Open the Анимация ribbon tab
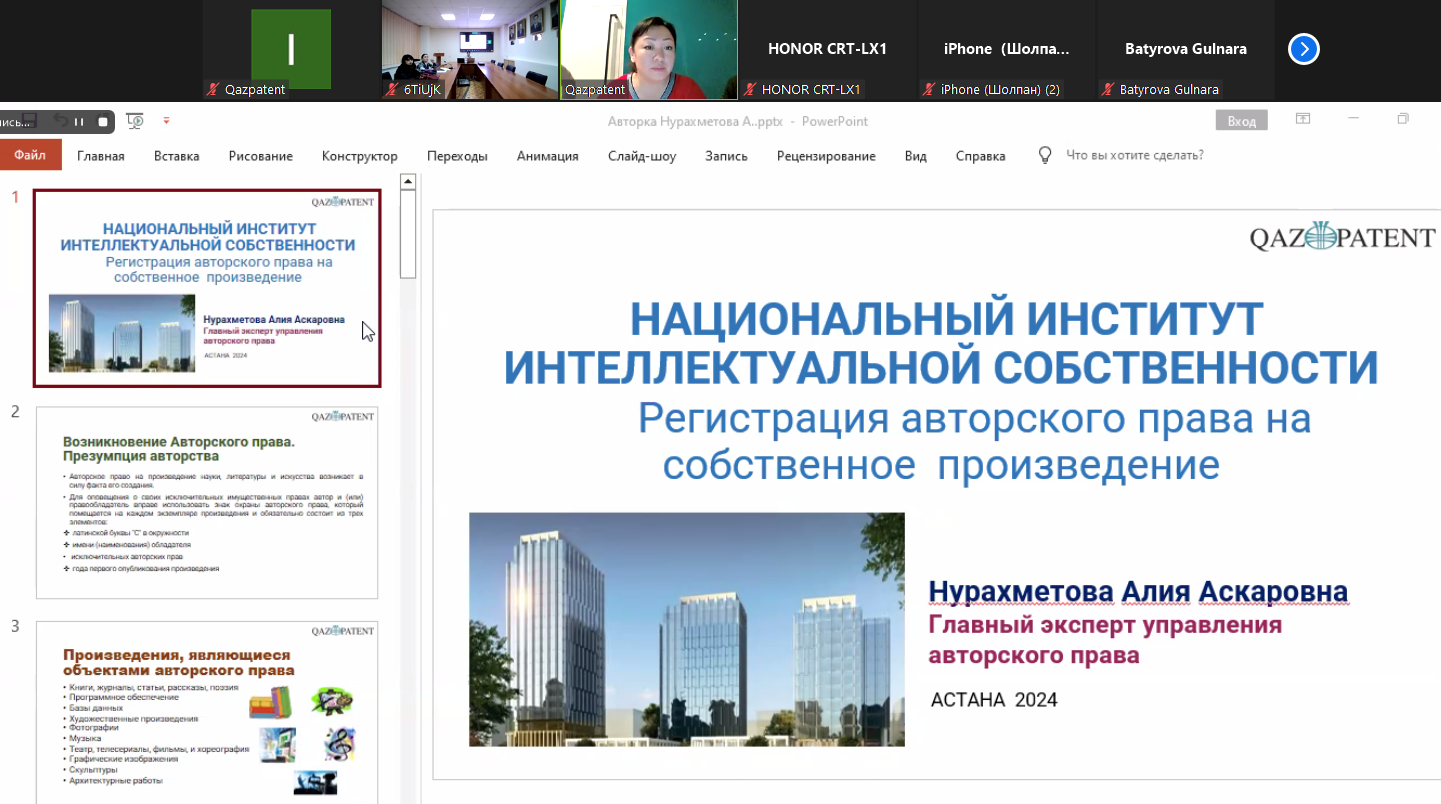The width and height of the screenshot is (1441, 804). (547, 156)
